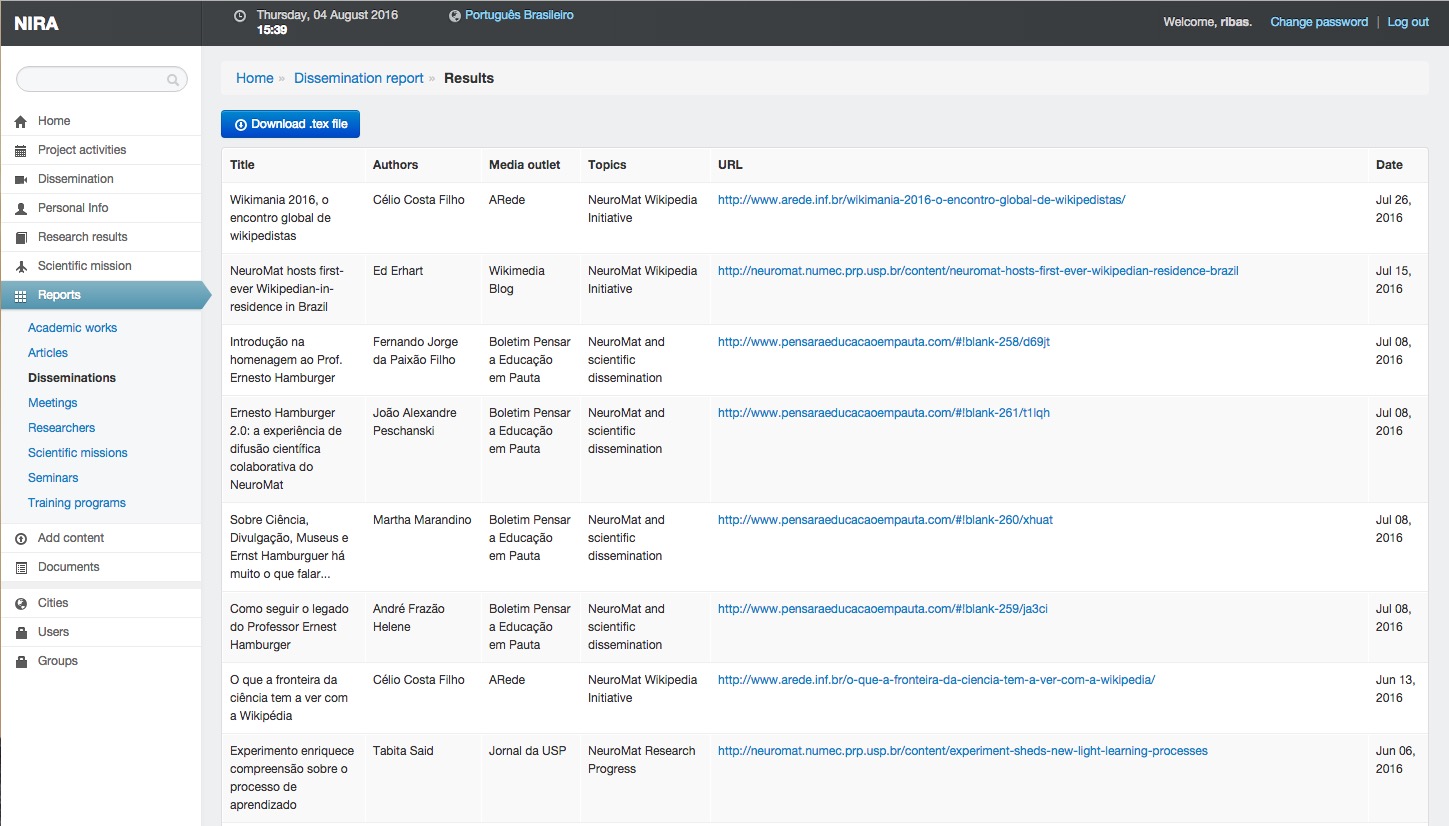Image resolution: width=1449 pixels, height=826 pixels.
Task: Click the Topics column header
Action: click(x=607, y=165)
